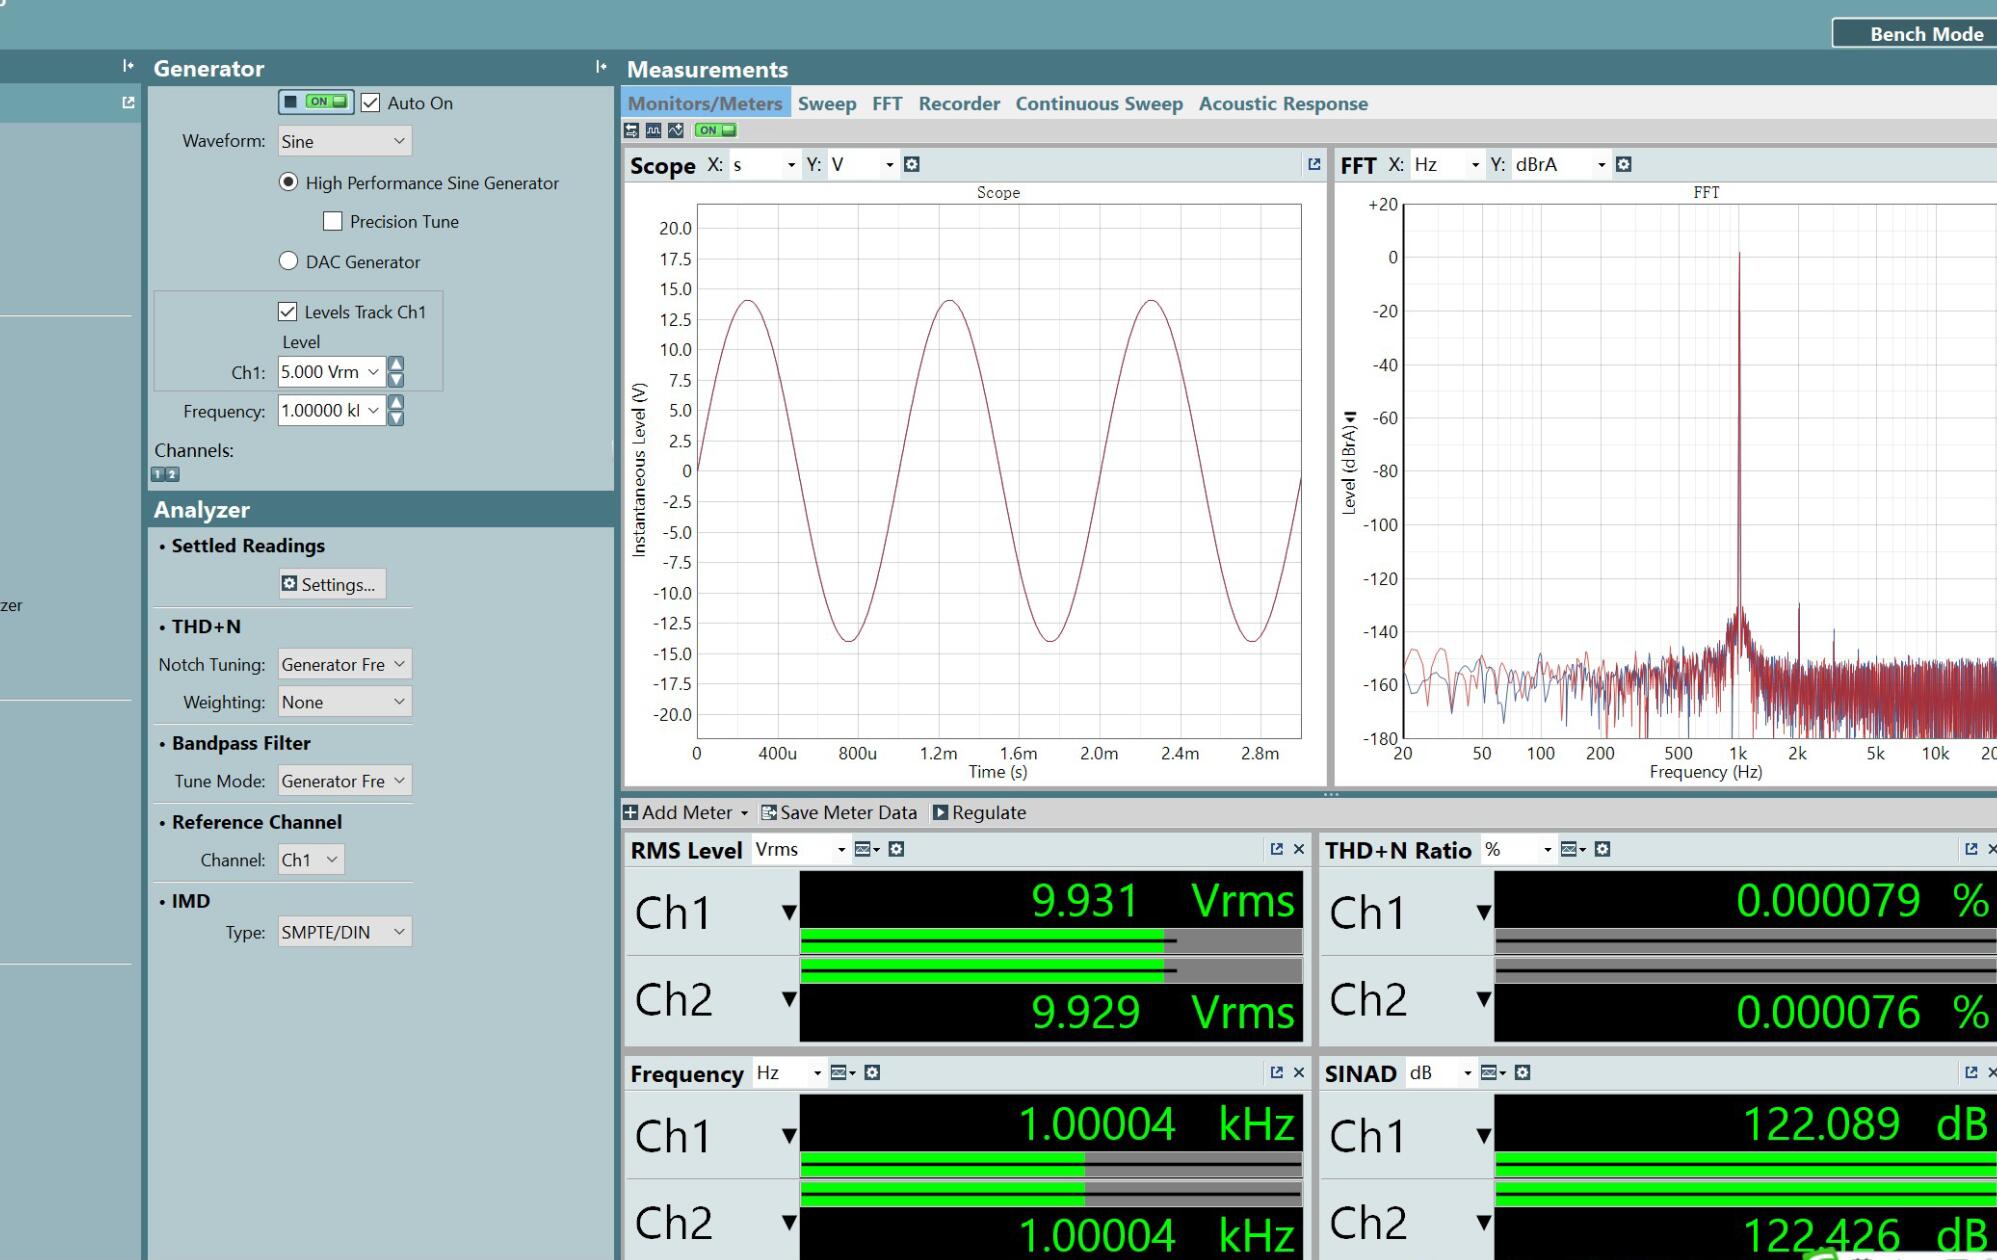Screen dimensions: 1997x1260
Task: Close the RMS Level meter
Action: [x=1299, y=849]
